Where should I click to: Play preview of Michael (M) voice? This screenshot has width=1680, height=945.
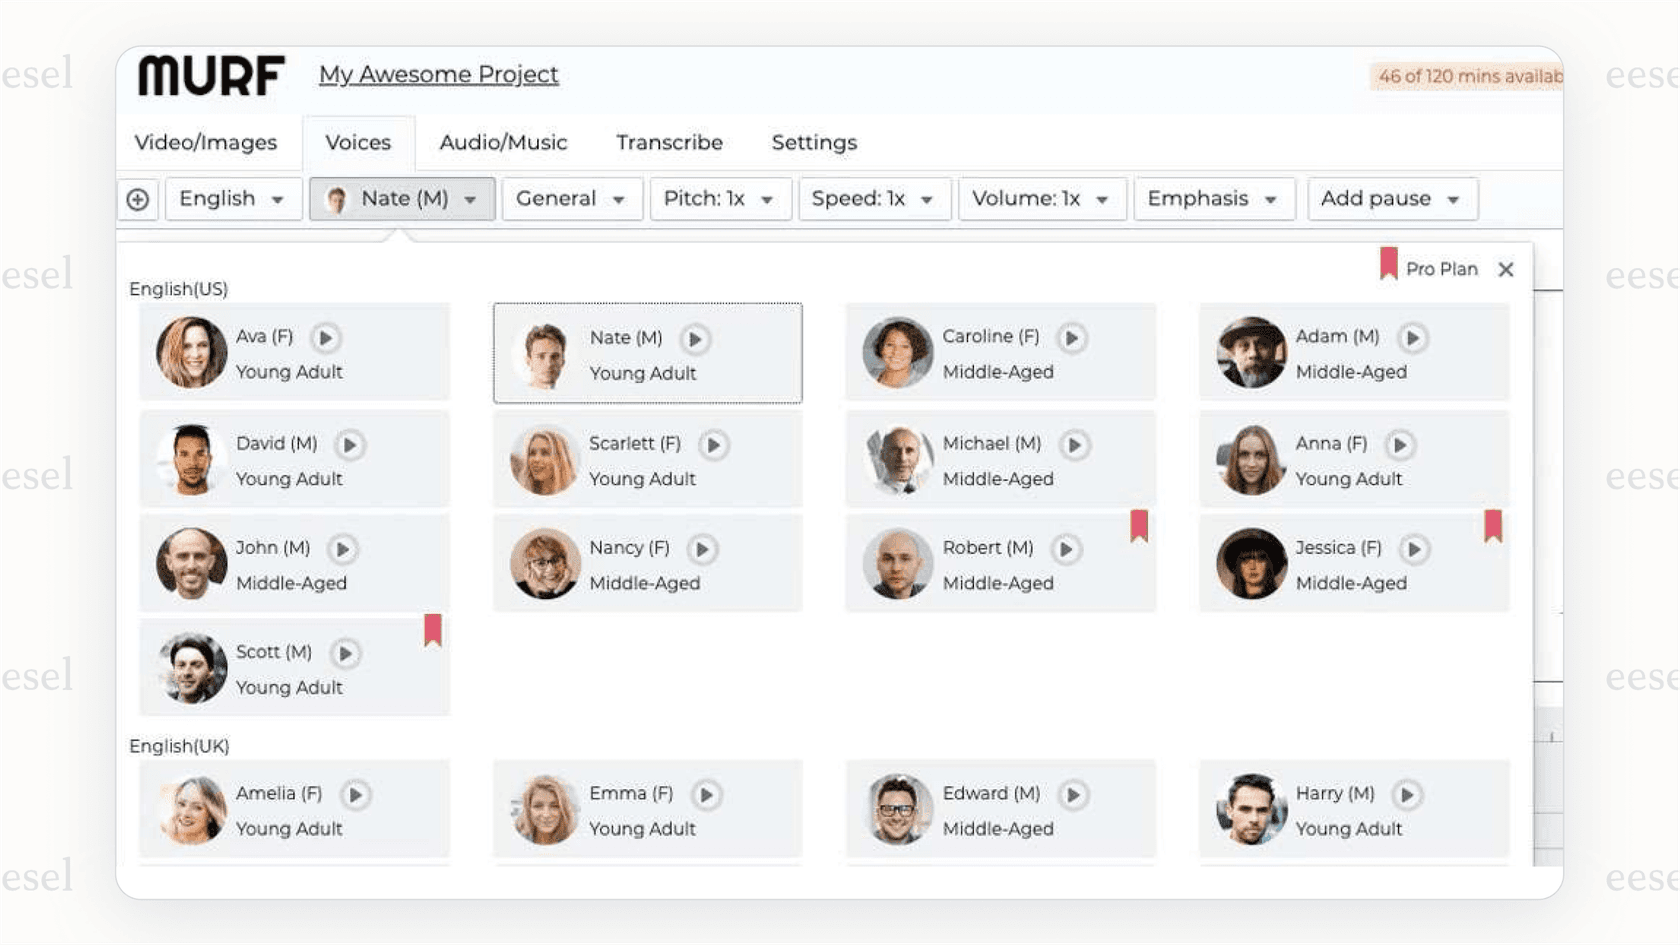(x=1074, y=444)
